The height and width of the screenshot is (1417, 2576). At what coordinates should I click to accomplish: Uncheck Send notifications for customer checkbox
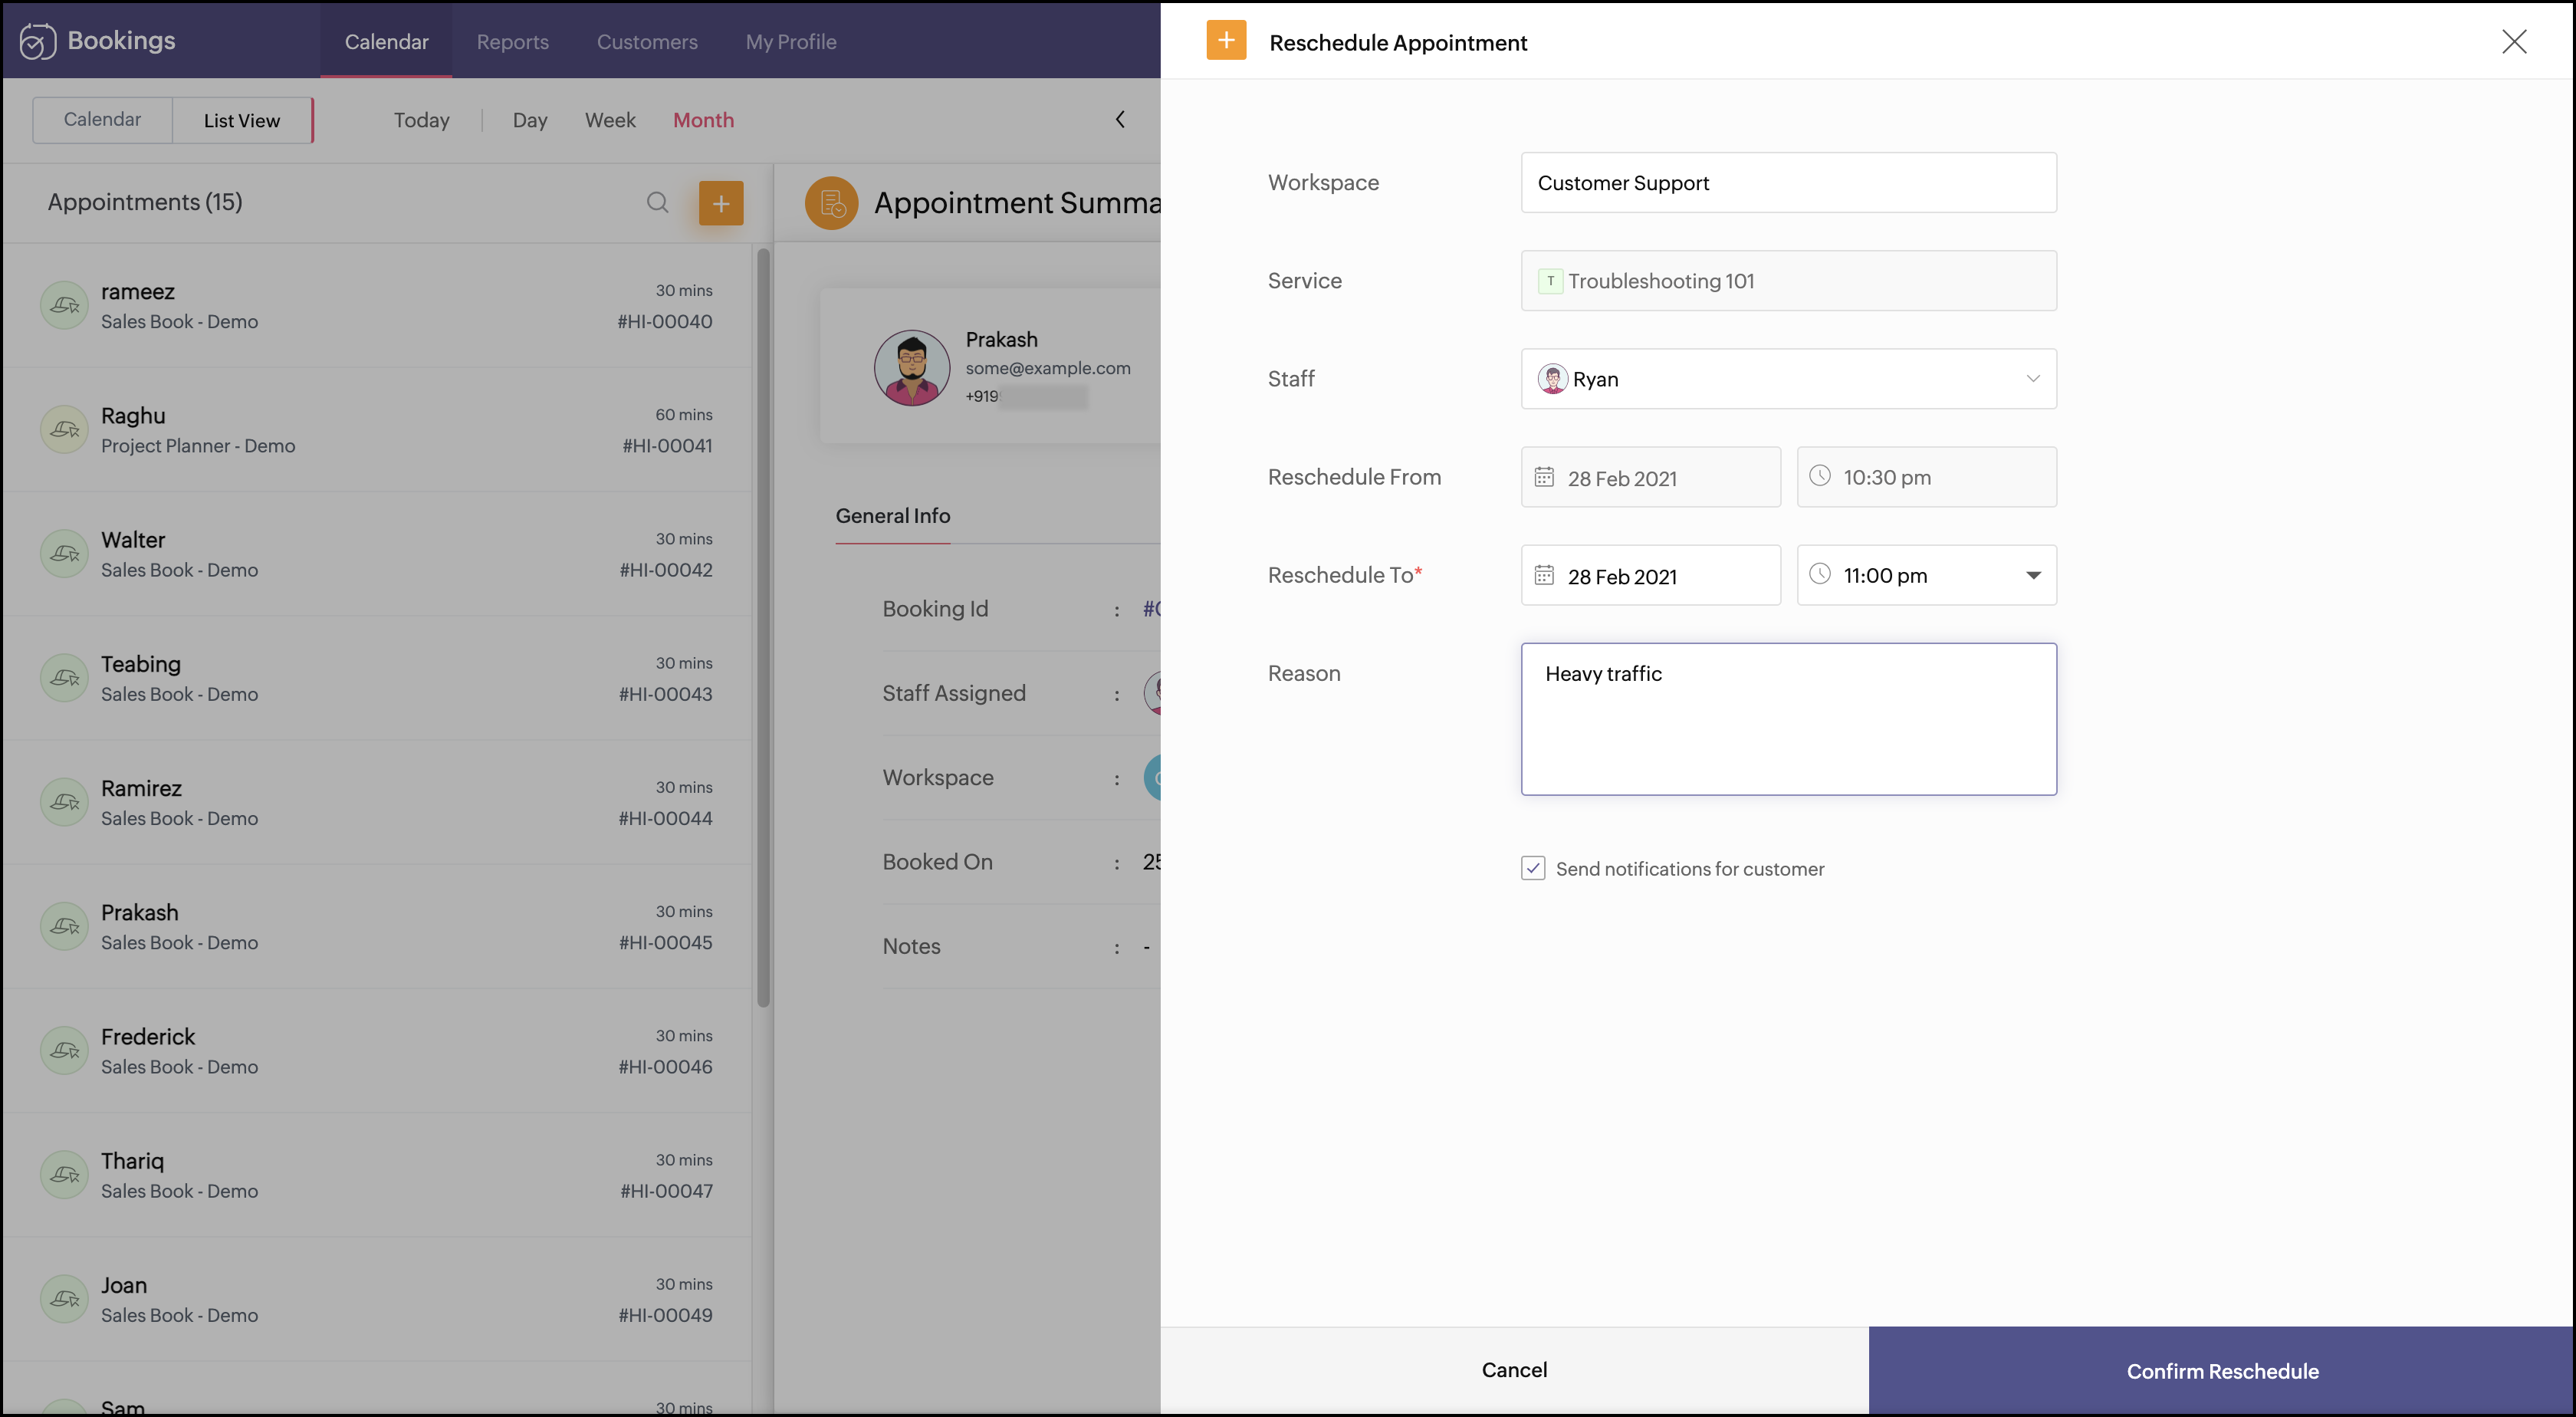point(1533,868)
